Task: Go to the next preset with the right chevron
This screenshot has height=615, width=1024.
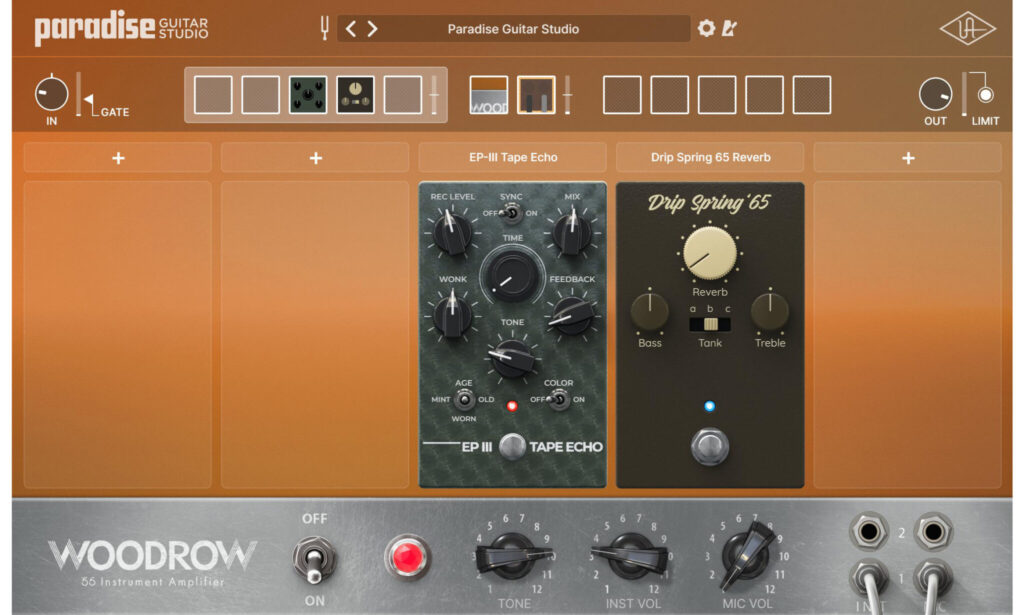Action: [x=372, y=29]
